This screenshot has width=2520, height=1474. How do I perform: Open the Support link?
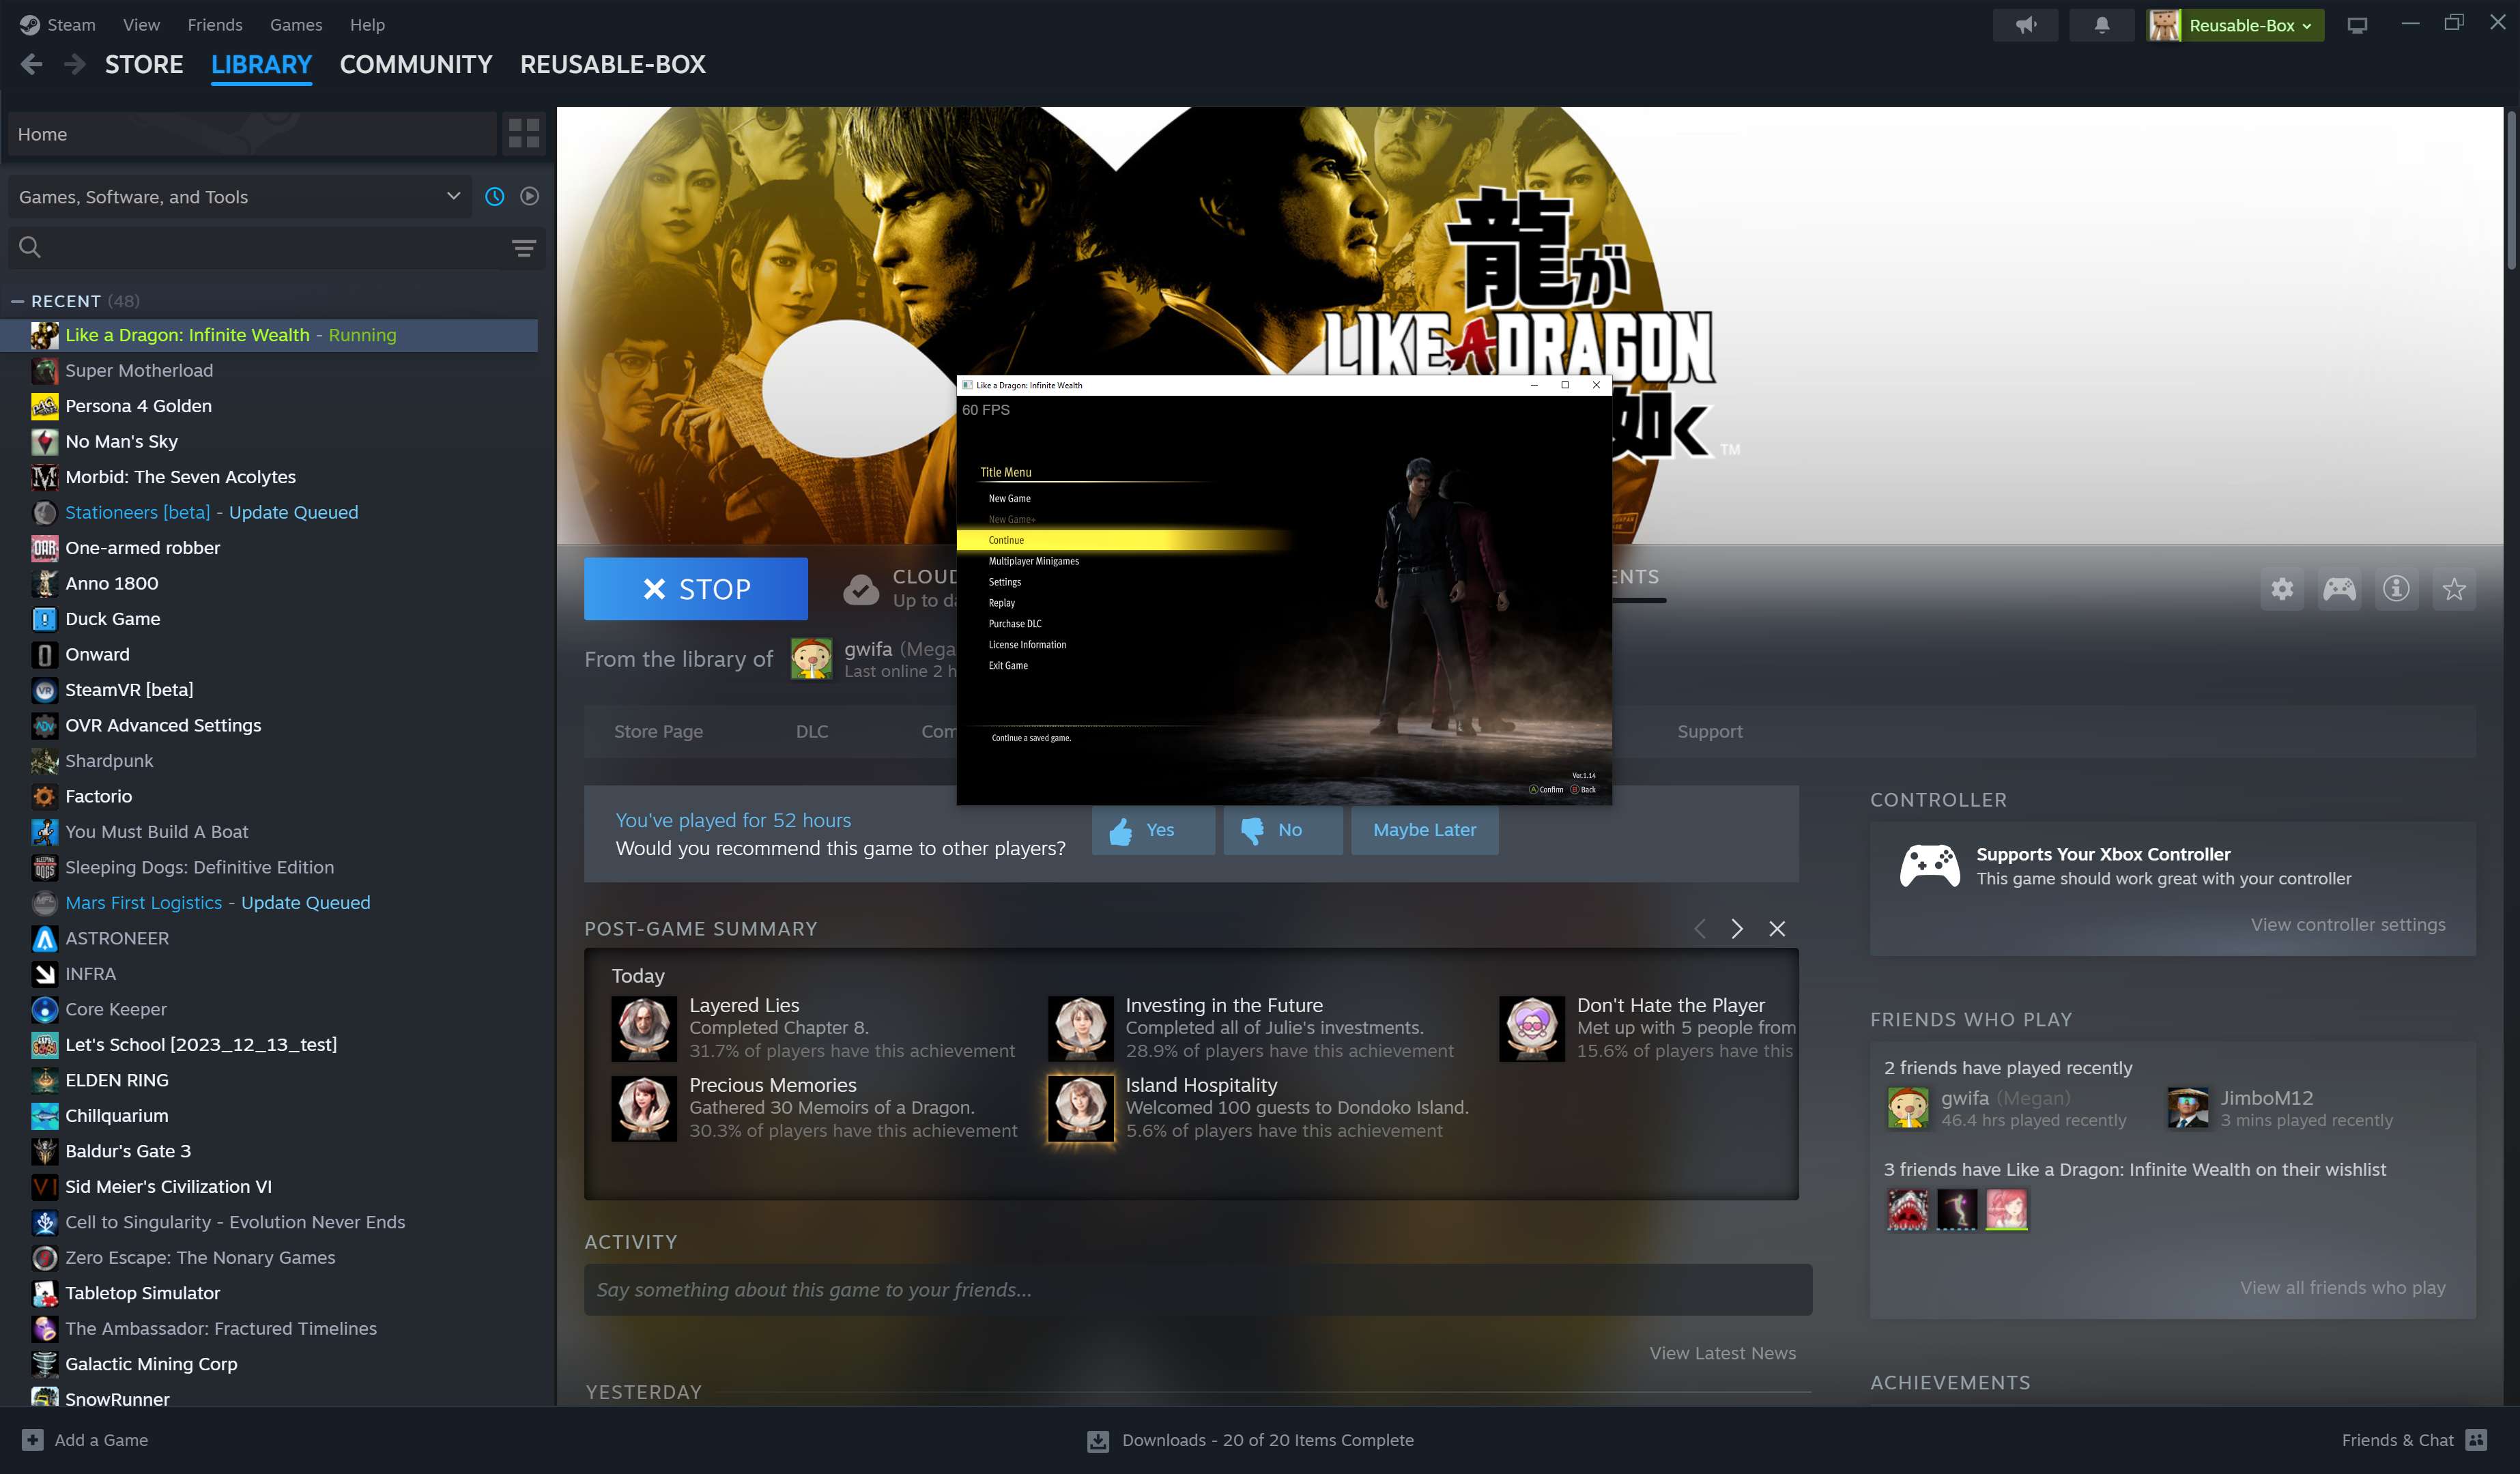click(x=1710, y=732)
